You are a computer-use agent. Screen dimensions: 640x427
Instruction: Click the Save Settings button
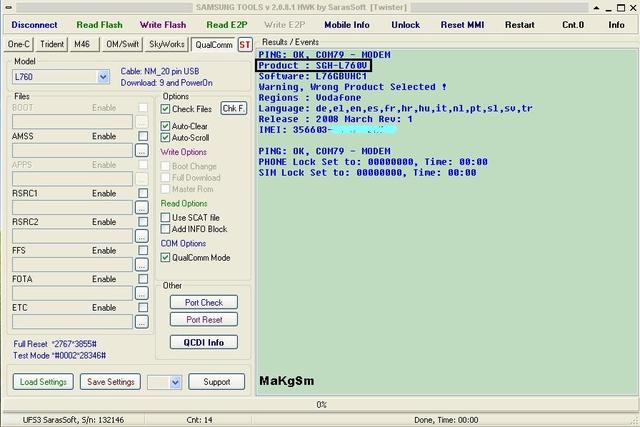pyautogui.click(x=111, y=382)
